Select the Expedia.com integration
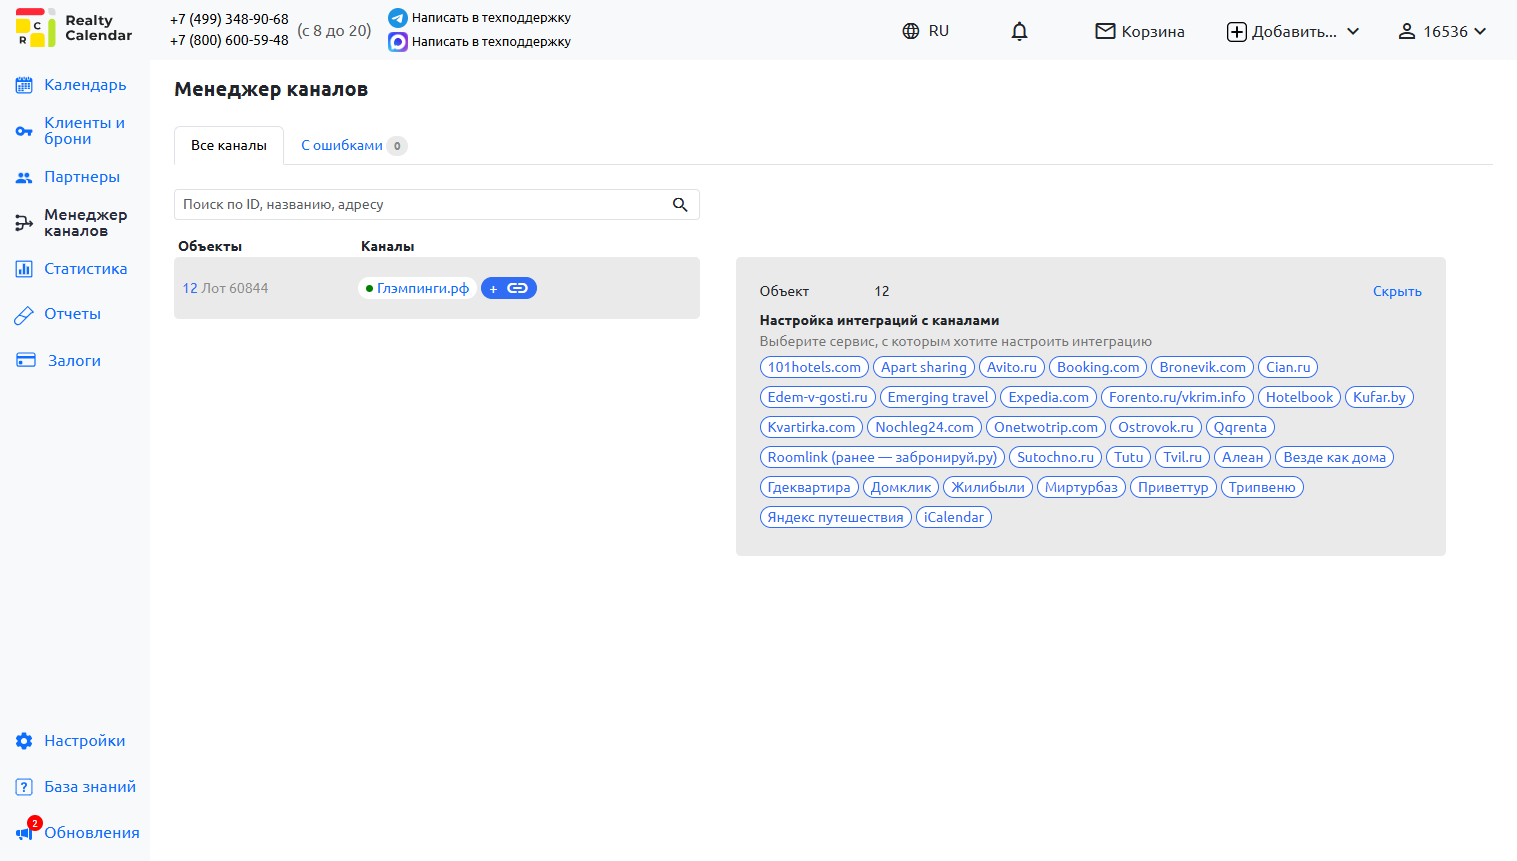The height and width of the screenshot is (861, 1517). (x=1048, y=397)
